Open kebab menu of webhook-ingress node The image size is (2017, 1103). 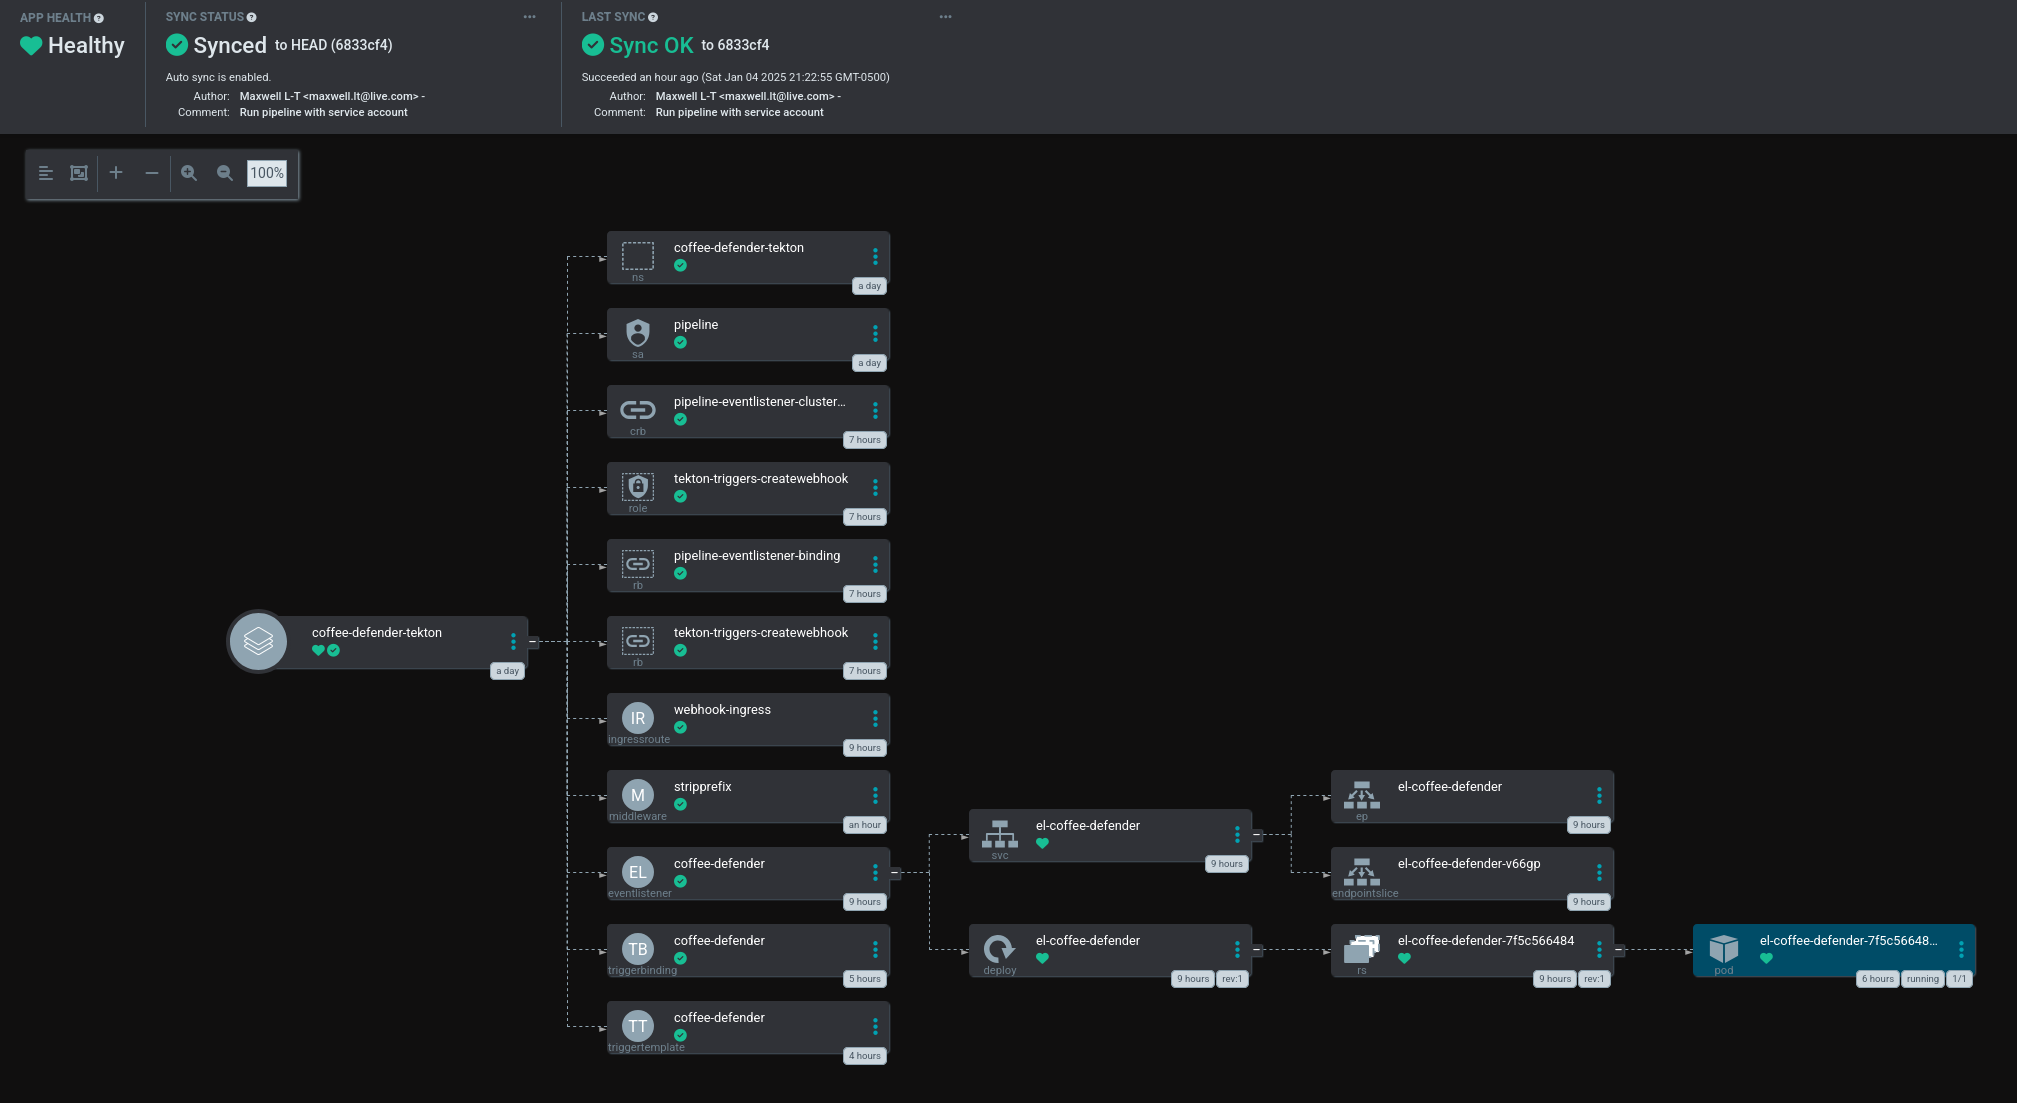pos(875,719)
